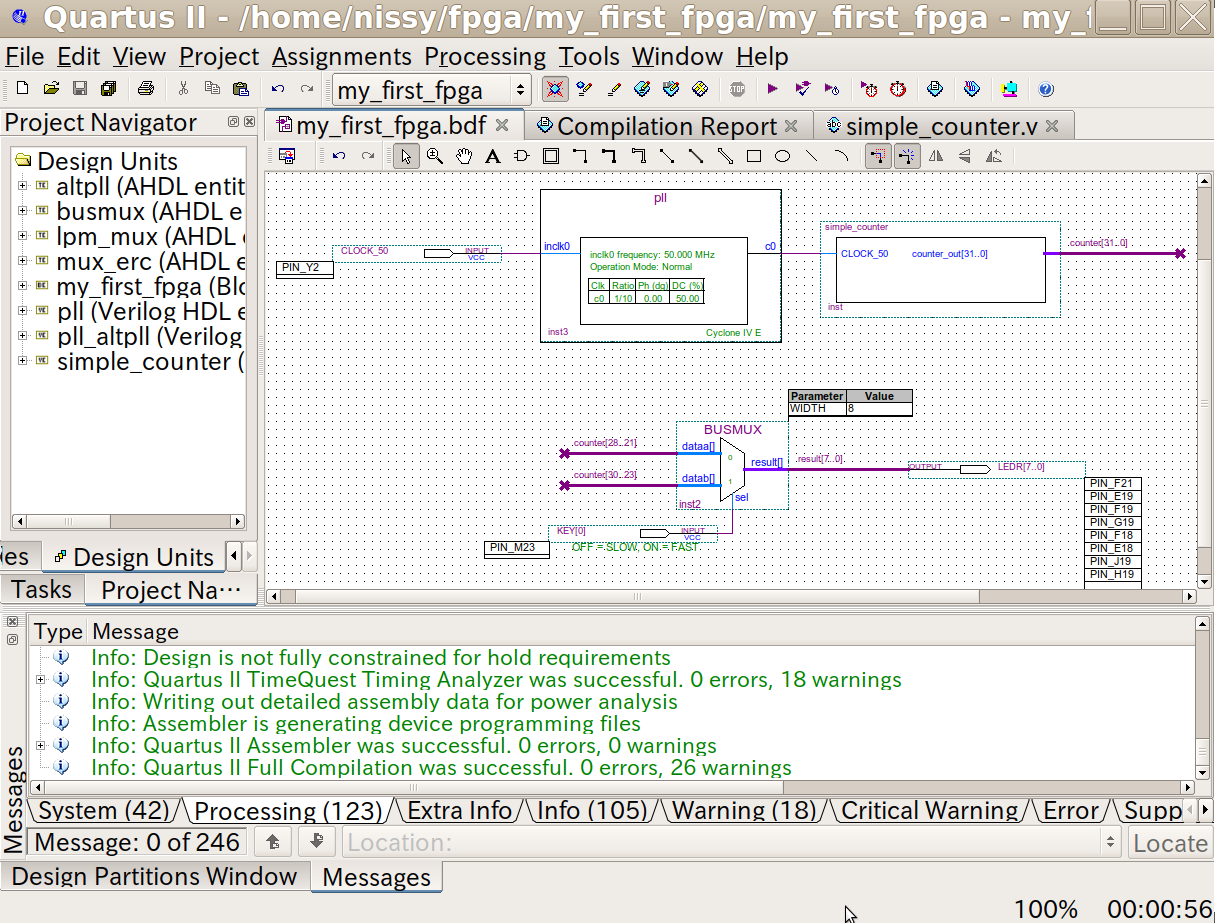Screen dimensions: 1215x923
Task: Select the Oval drawing tool
Action: [x=783, y=156]
